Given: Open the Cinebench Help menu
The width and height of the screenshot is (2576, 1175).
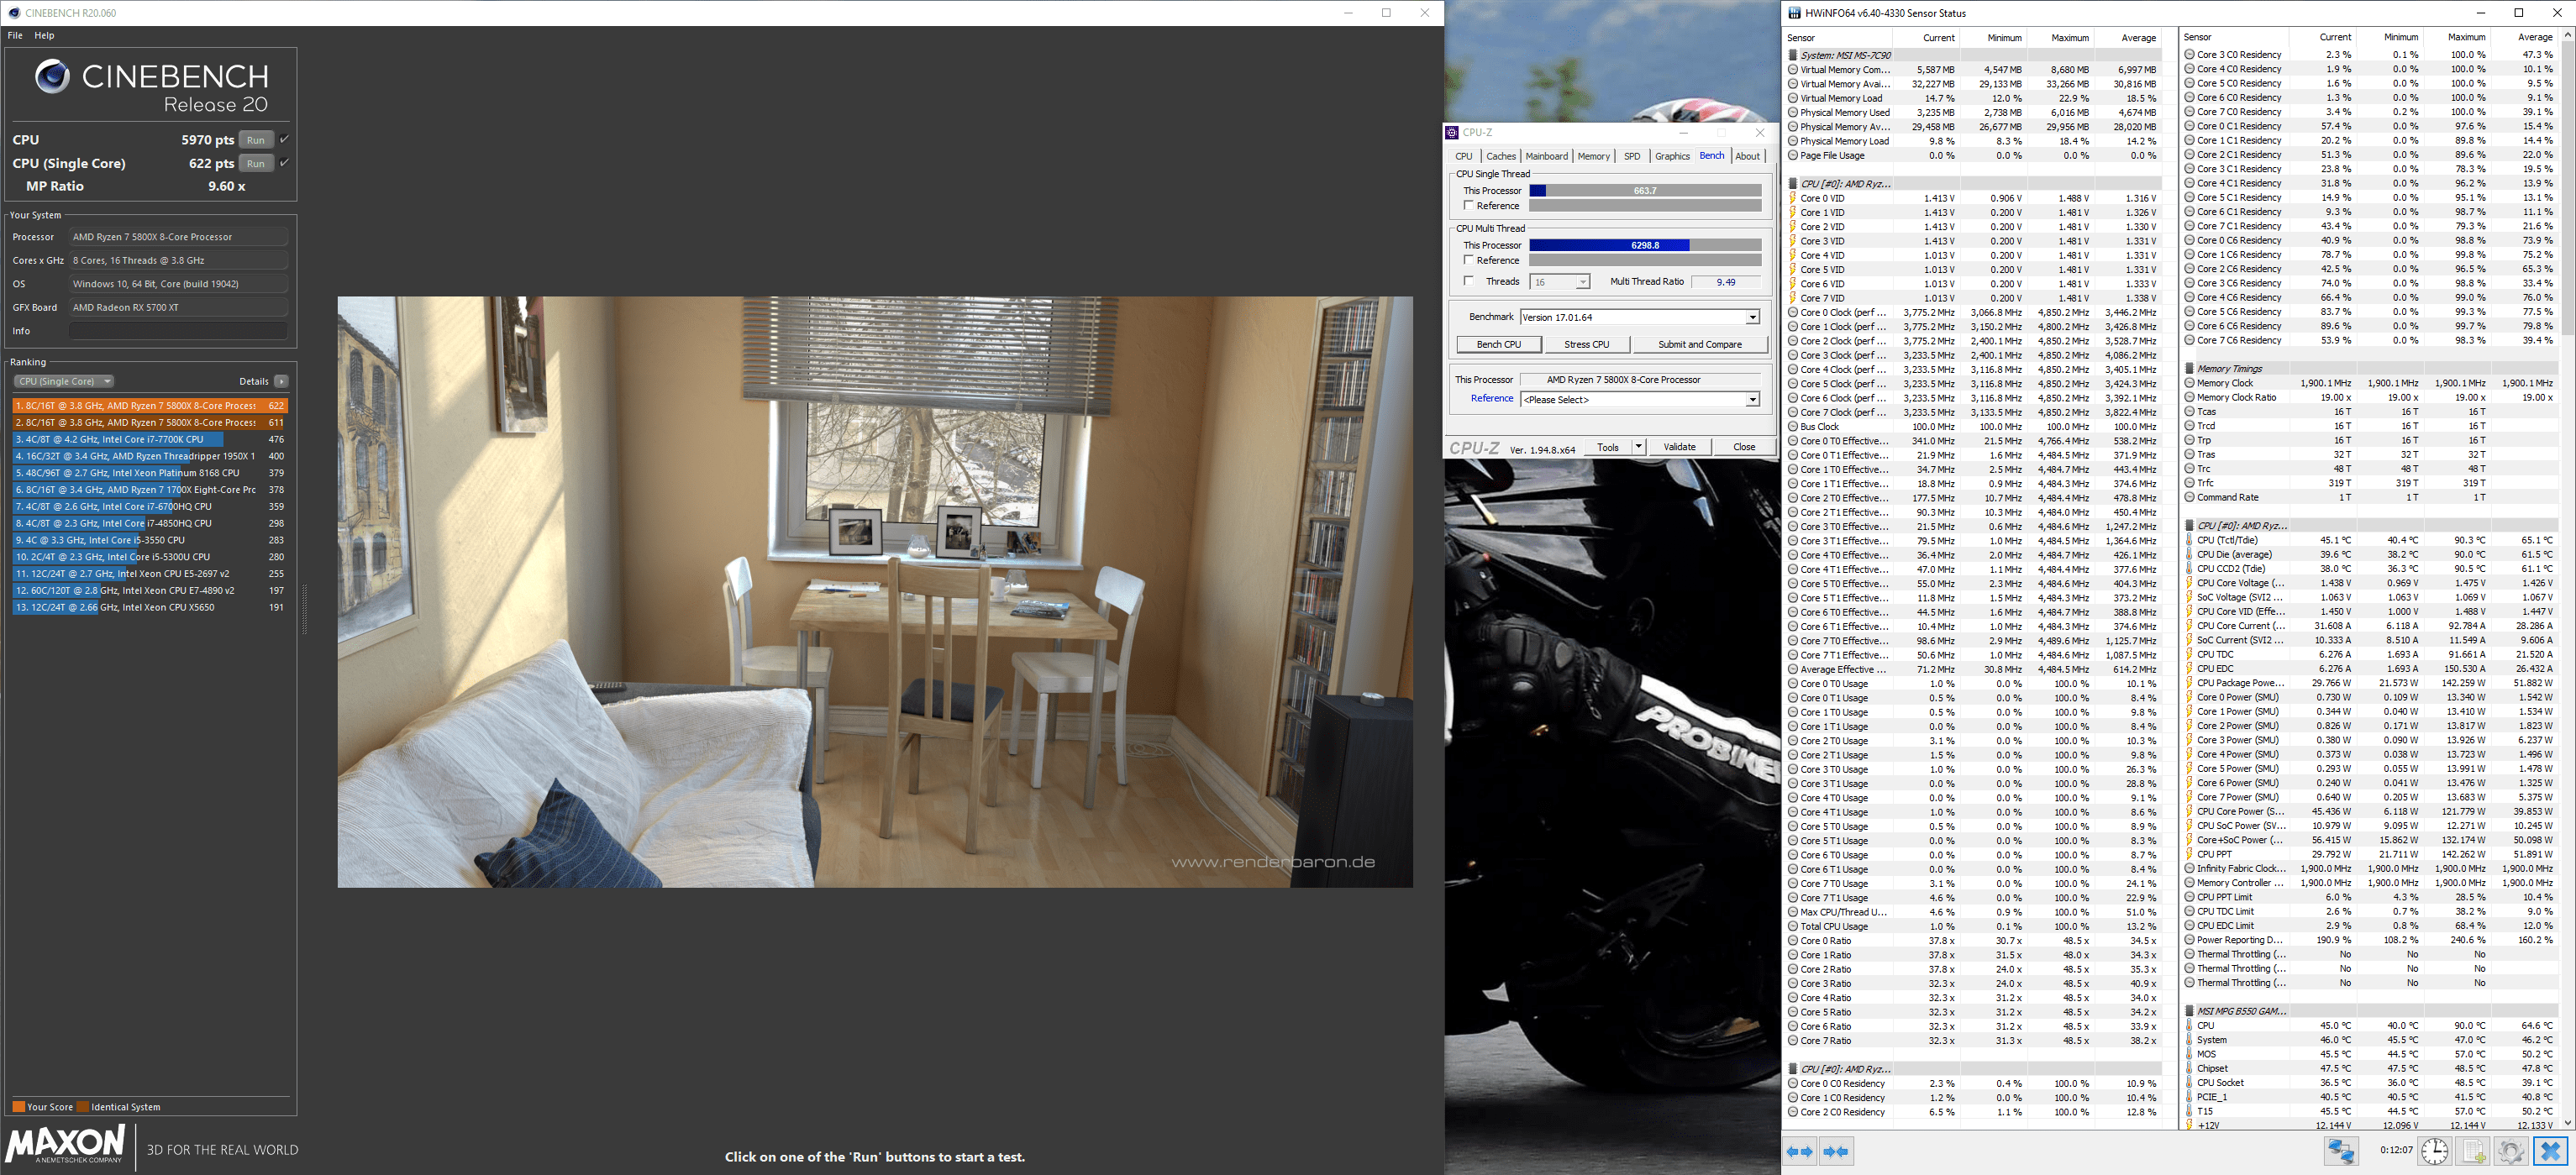Looking at the screenshot, I should (44, 35).
